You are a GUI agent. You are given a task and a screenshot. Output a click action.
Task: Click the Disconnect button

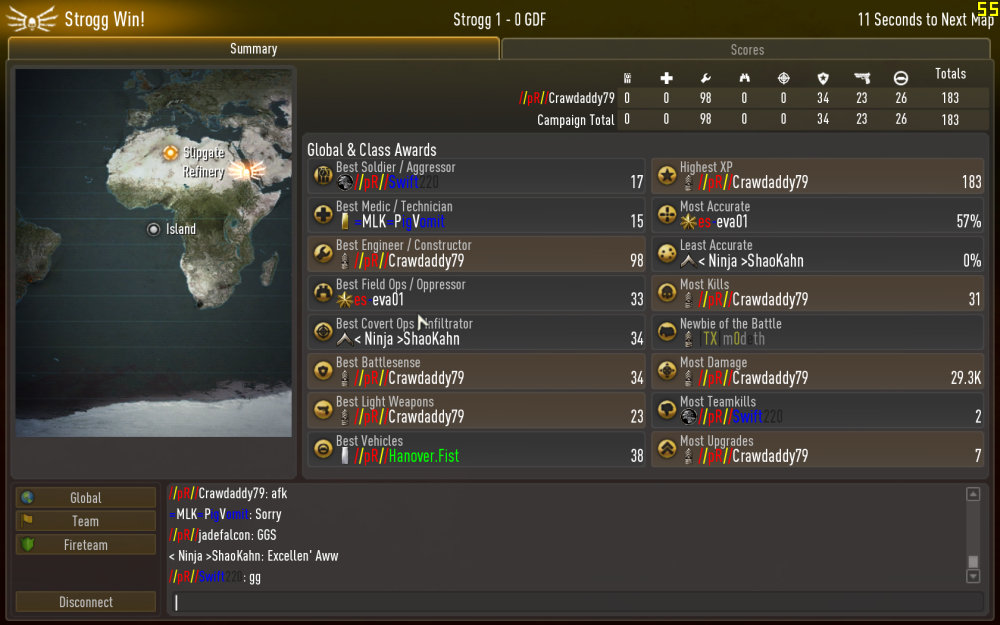point(85,601)
